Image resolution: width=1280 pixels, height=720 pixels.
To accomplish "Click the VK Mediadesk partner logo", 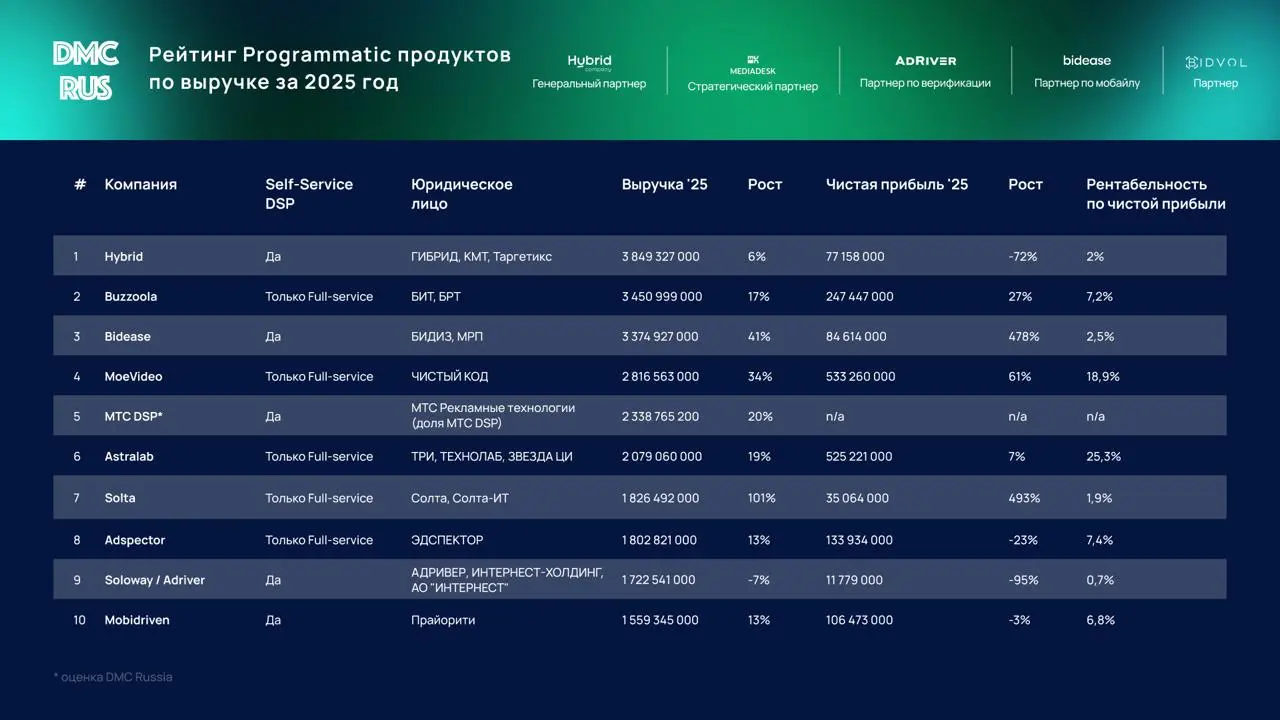I will pyautogui.click(x=753, y=65).
